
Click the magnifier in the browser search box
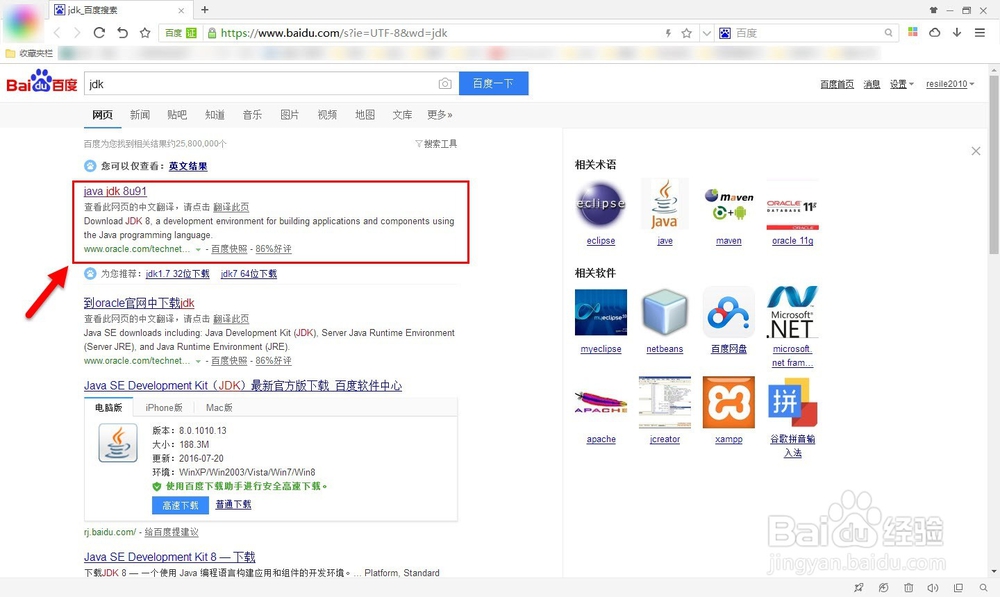point(888,33)
